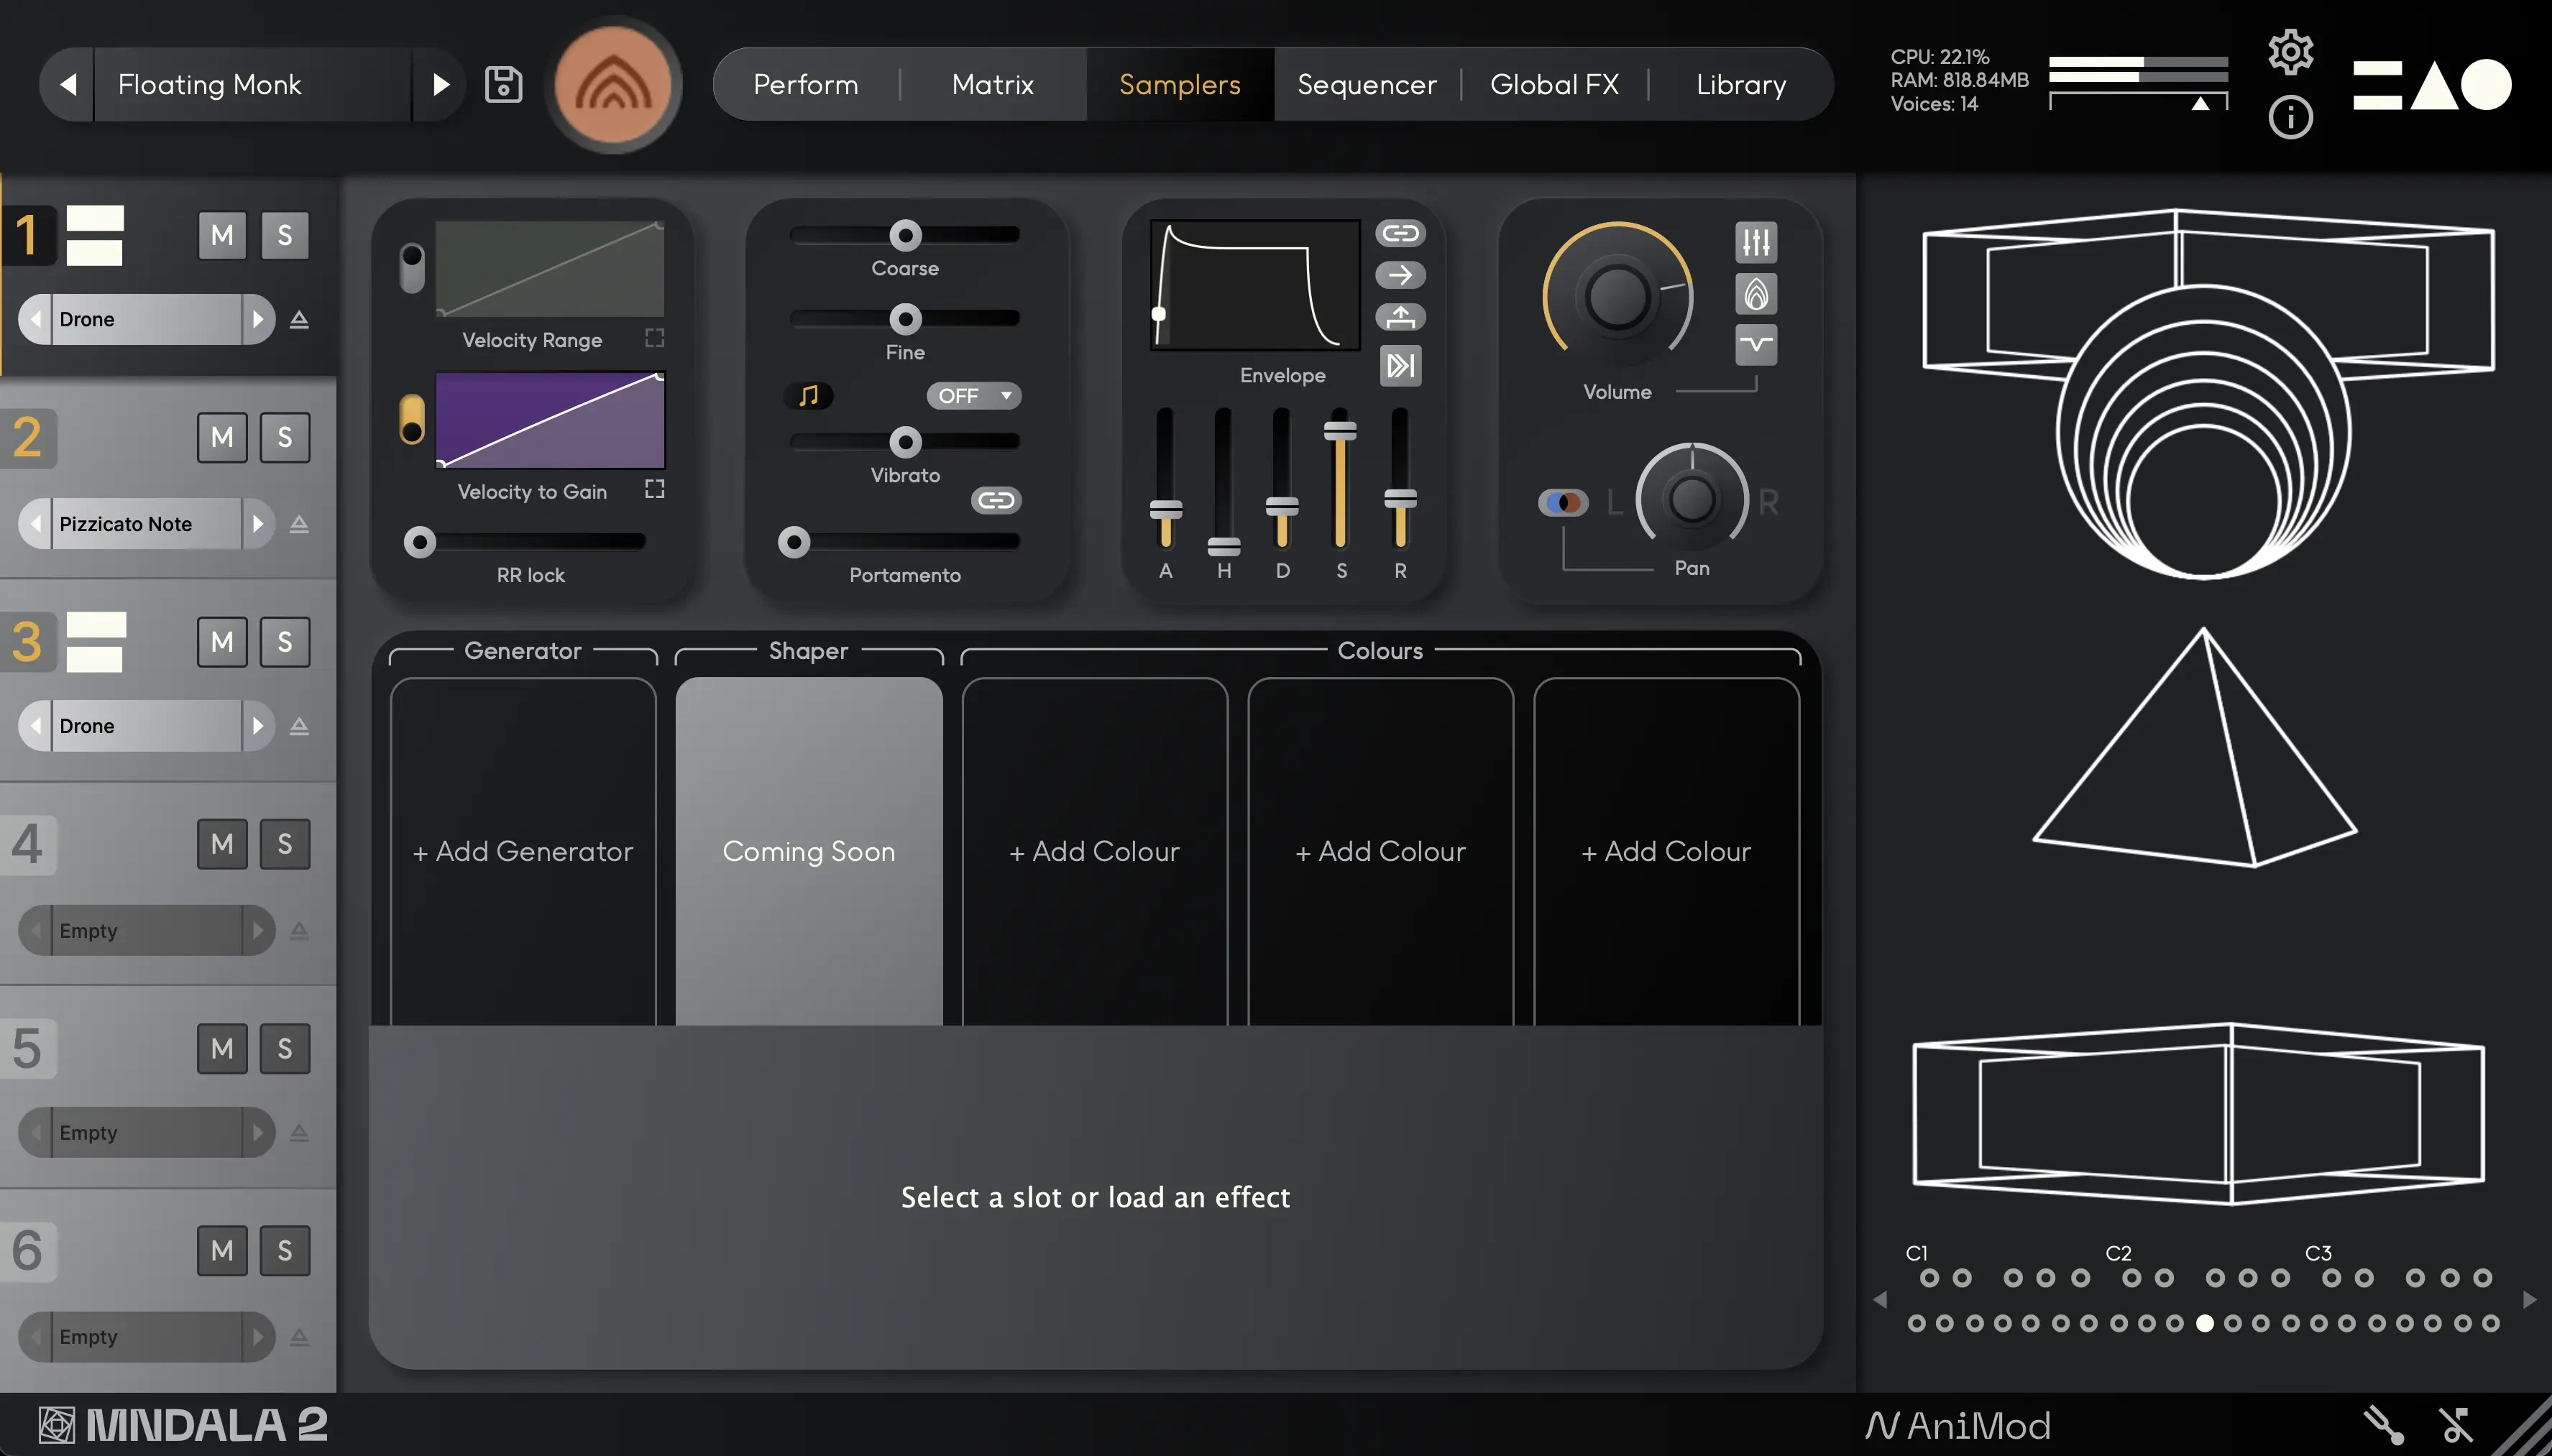Expand the Velocity Range graph
Screen dimensions: 2552x1456
(654, 338)
